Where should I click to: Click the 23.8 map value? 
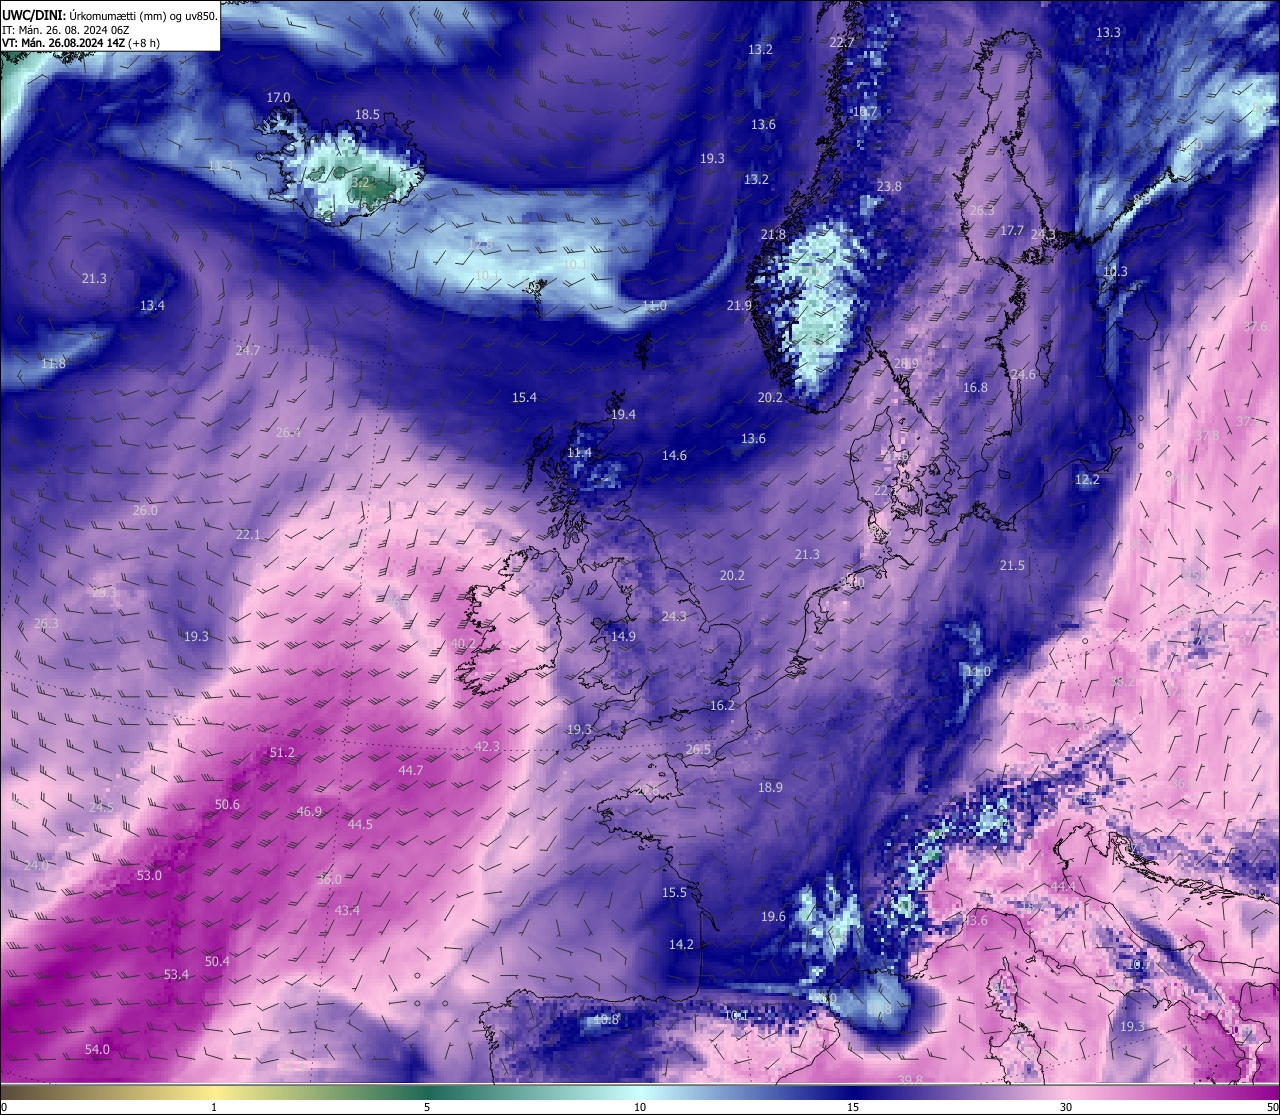pyautogui.click(x=889, y=186)
